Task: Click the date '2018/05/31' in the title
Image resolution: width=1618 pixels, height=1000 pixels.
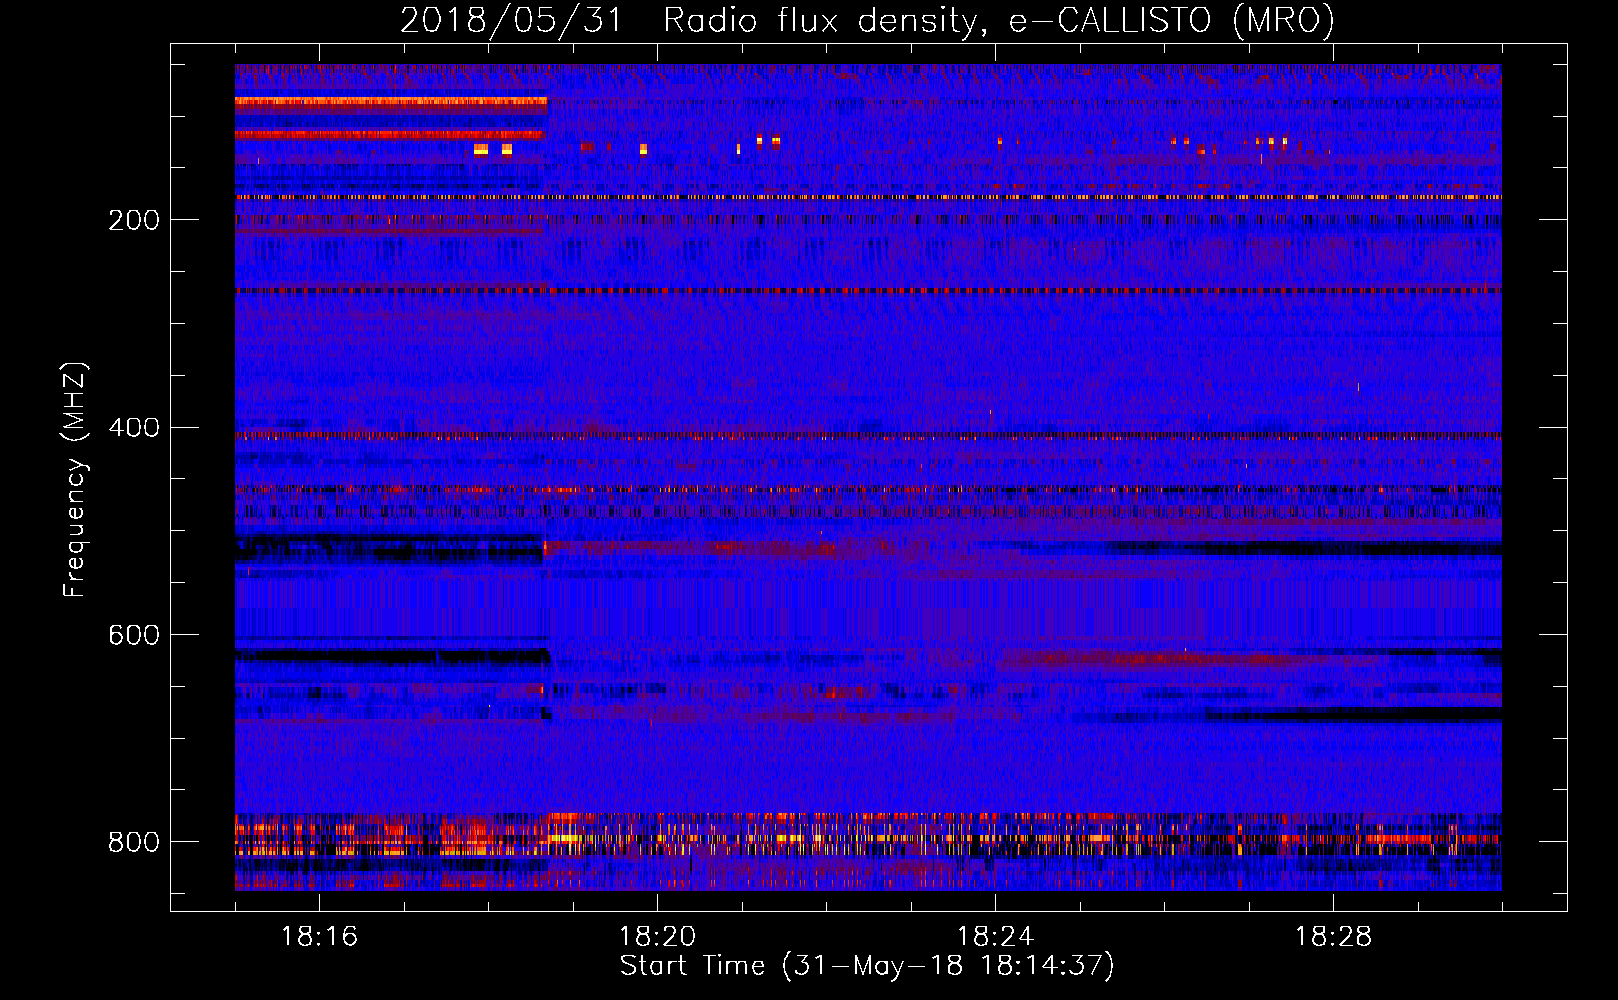Action: pos(511,20)
